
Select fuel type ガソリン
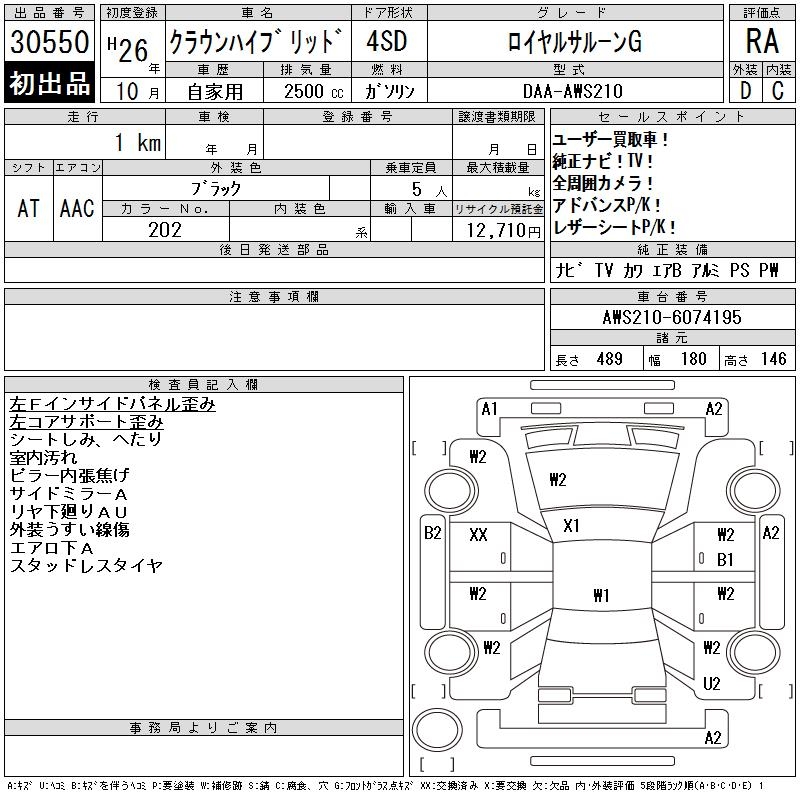click(389, 91)
